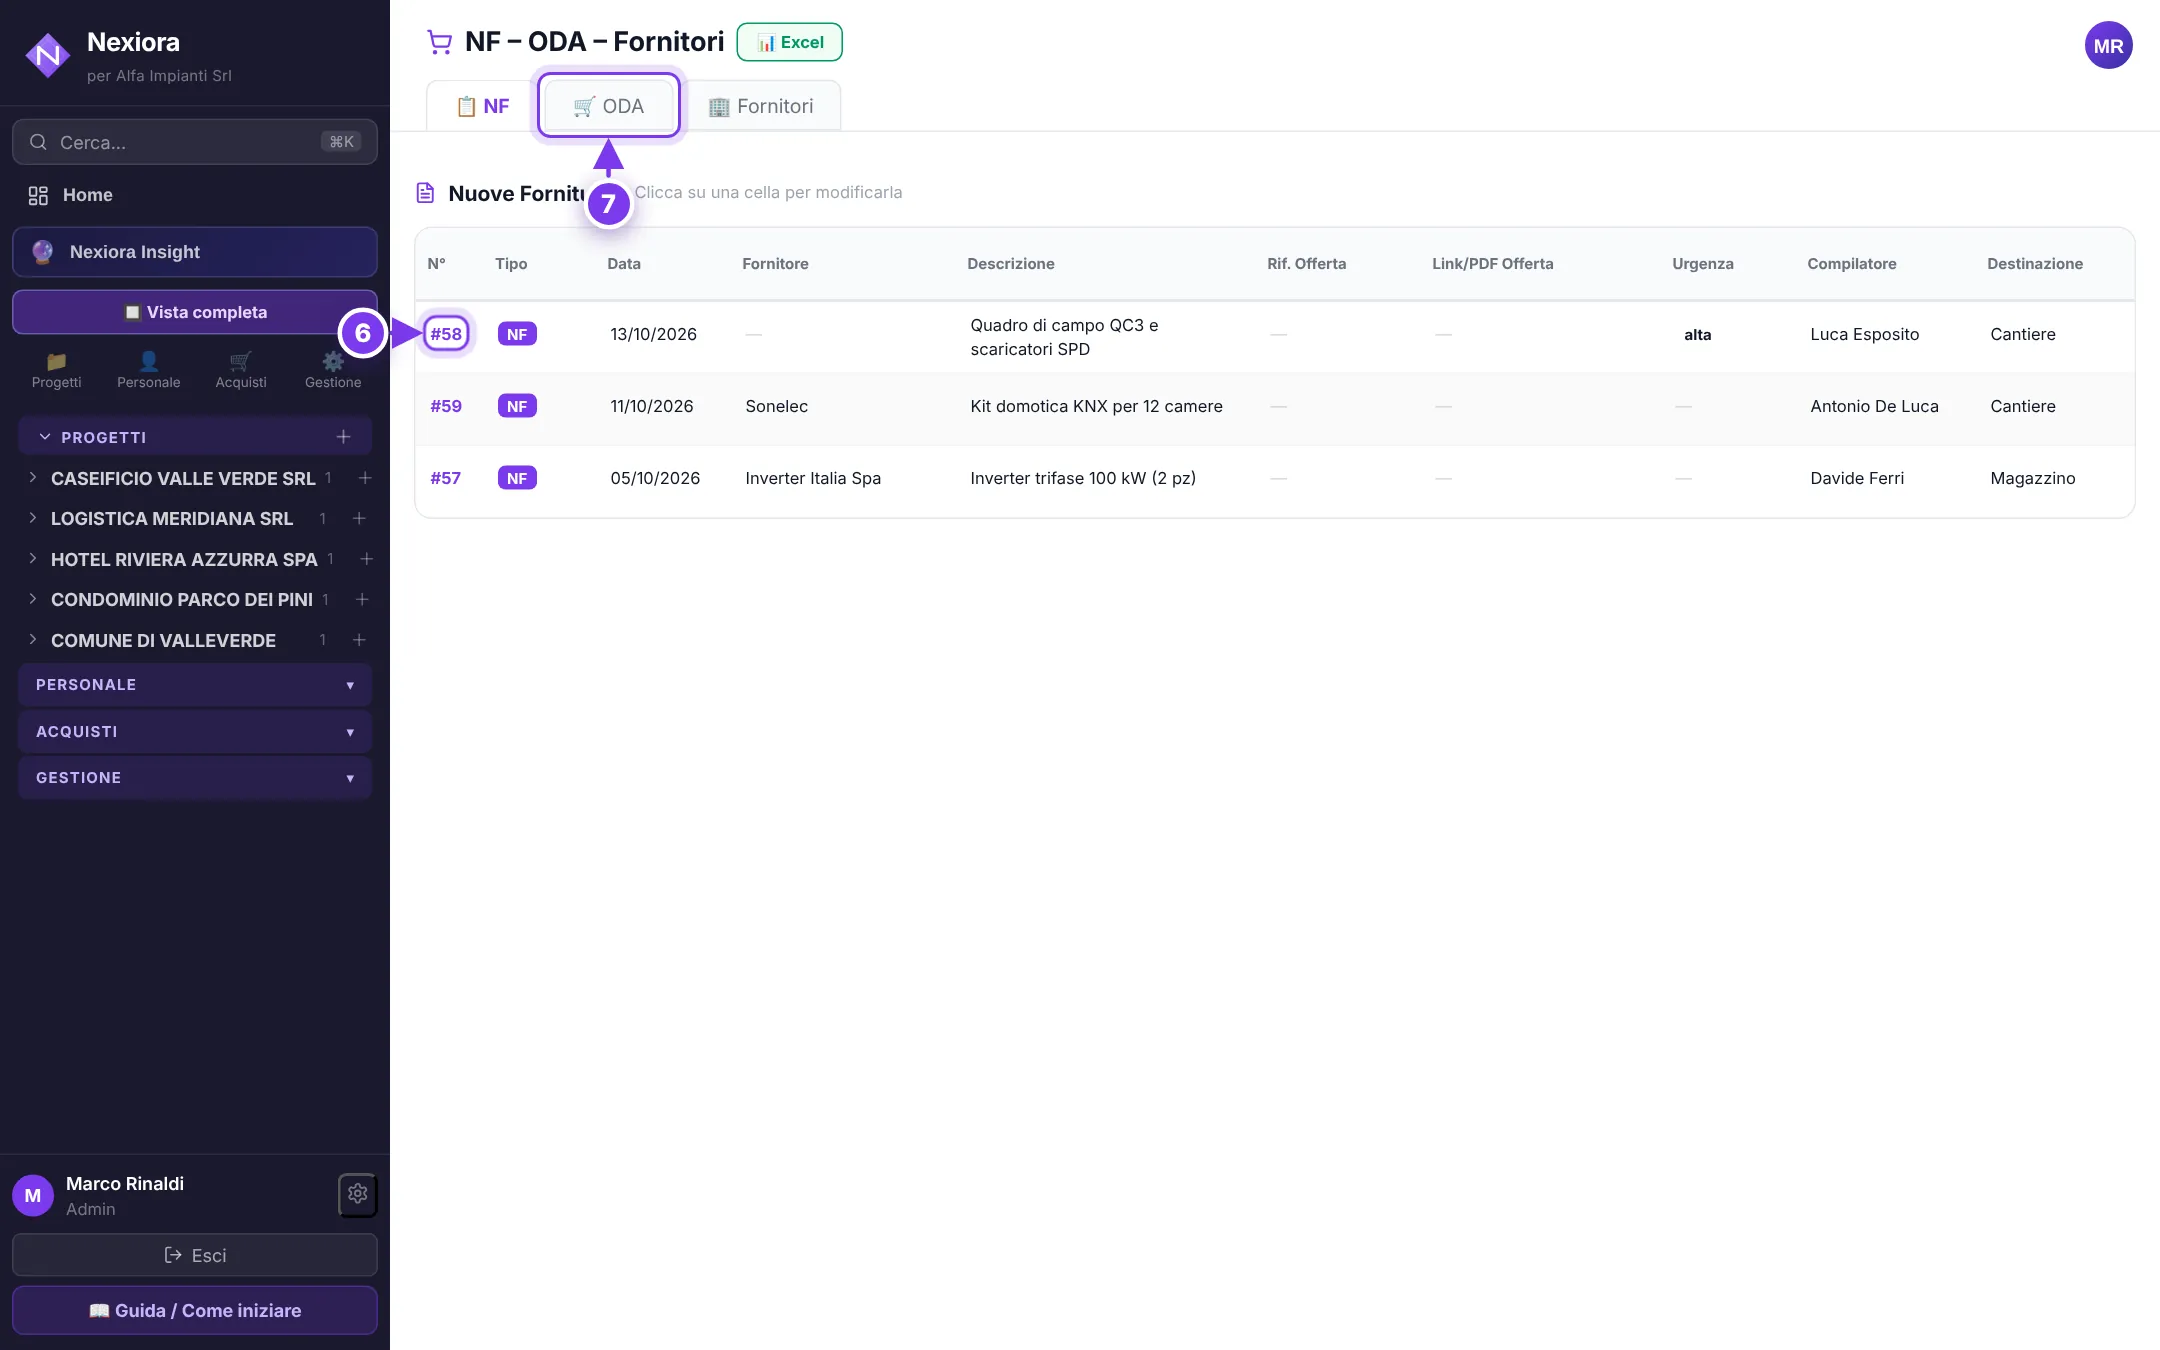This screenshot has width=2160, height=1350.
Task: Open Guida / Come iniziare
Action: tap(195, 1310)
